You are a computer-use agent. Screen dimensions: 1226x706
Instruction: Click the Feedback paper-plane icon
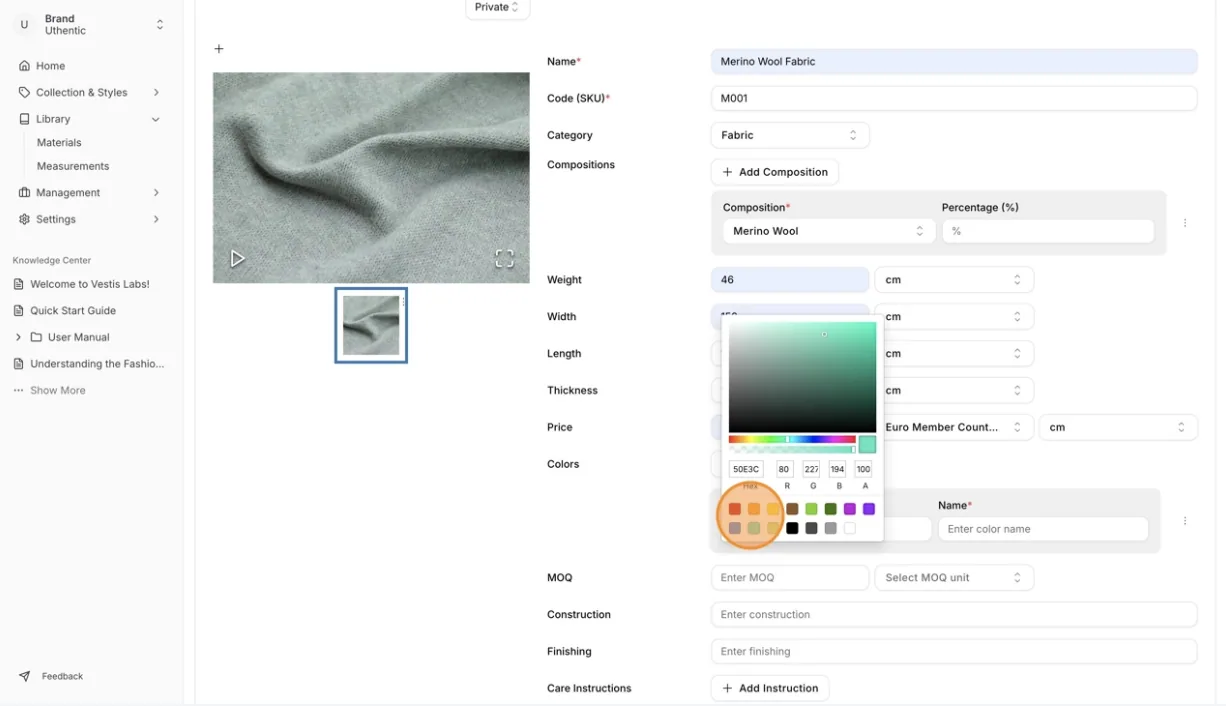(24, 676)
